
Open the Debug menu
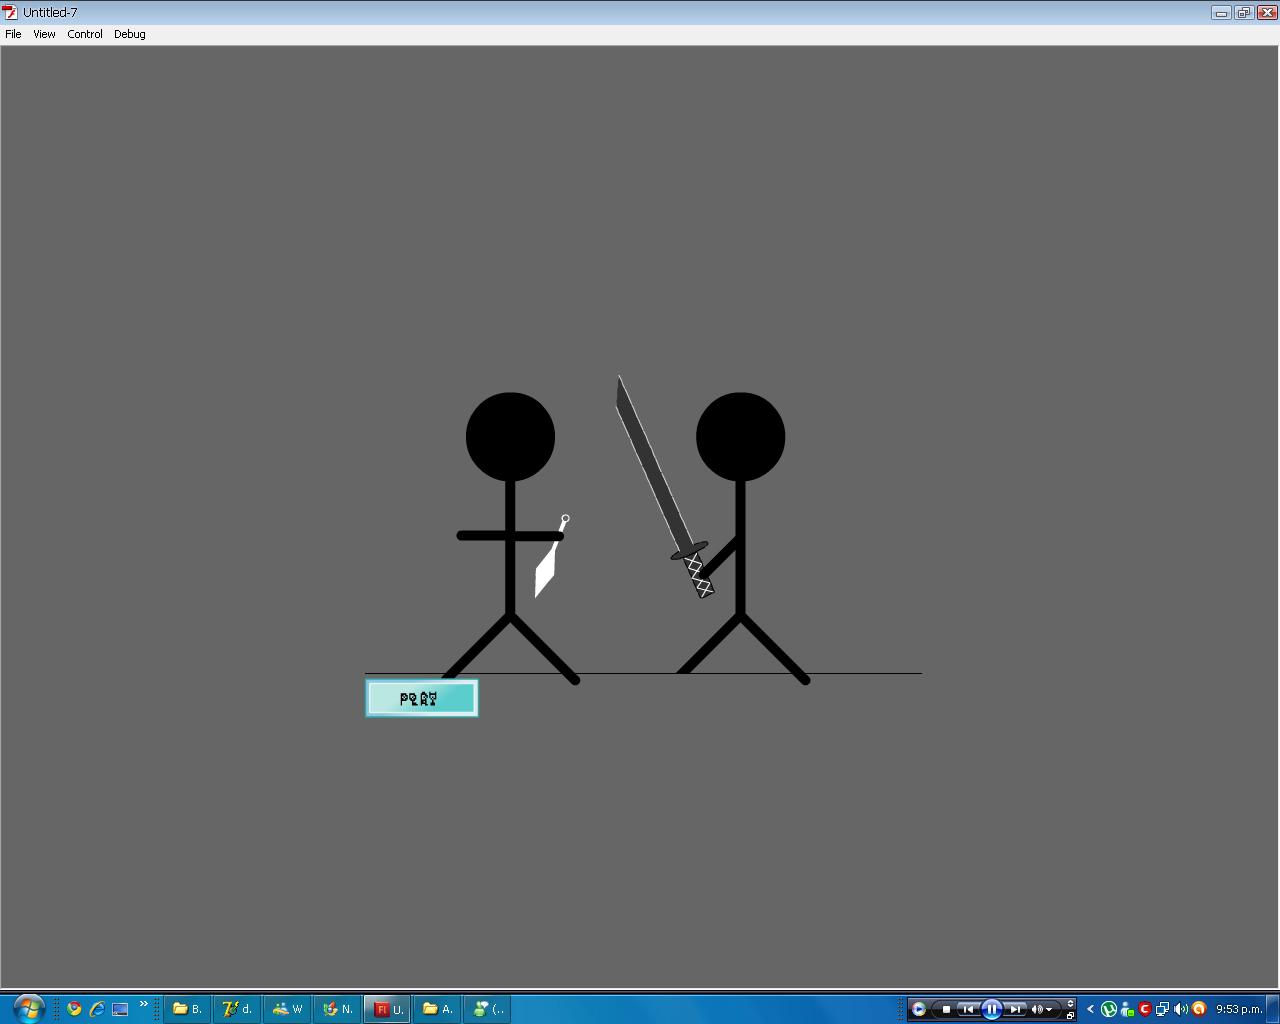coord(129,33)
